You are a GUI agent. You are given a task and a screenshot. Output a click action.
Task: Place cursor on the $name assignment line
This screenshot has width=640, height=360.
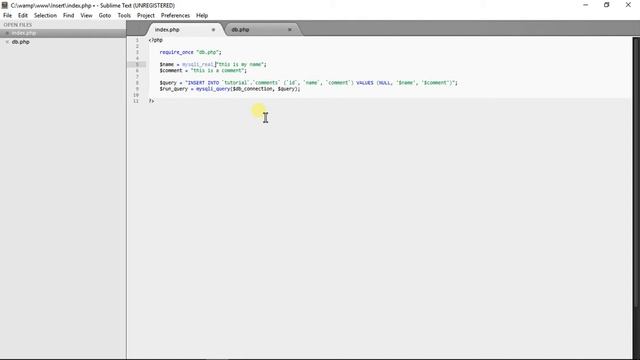point(213,64)
